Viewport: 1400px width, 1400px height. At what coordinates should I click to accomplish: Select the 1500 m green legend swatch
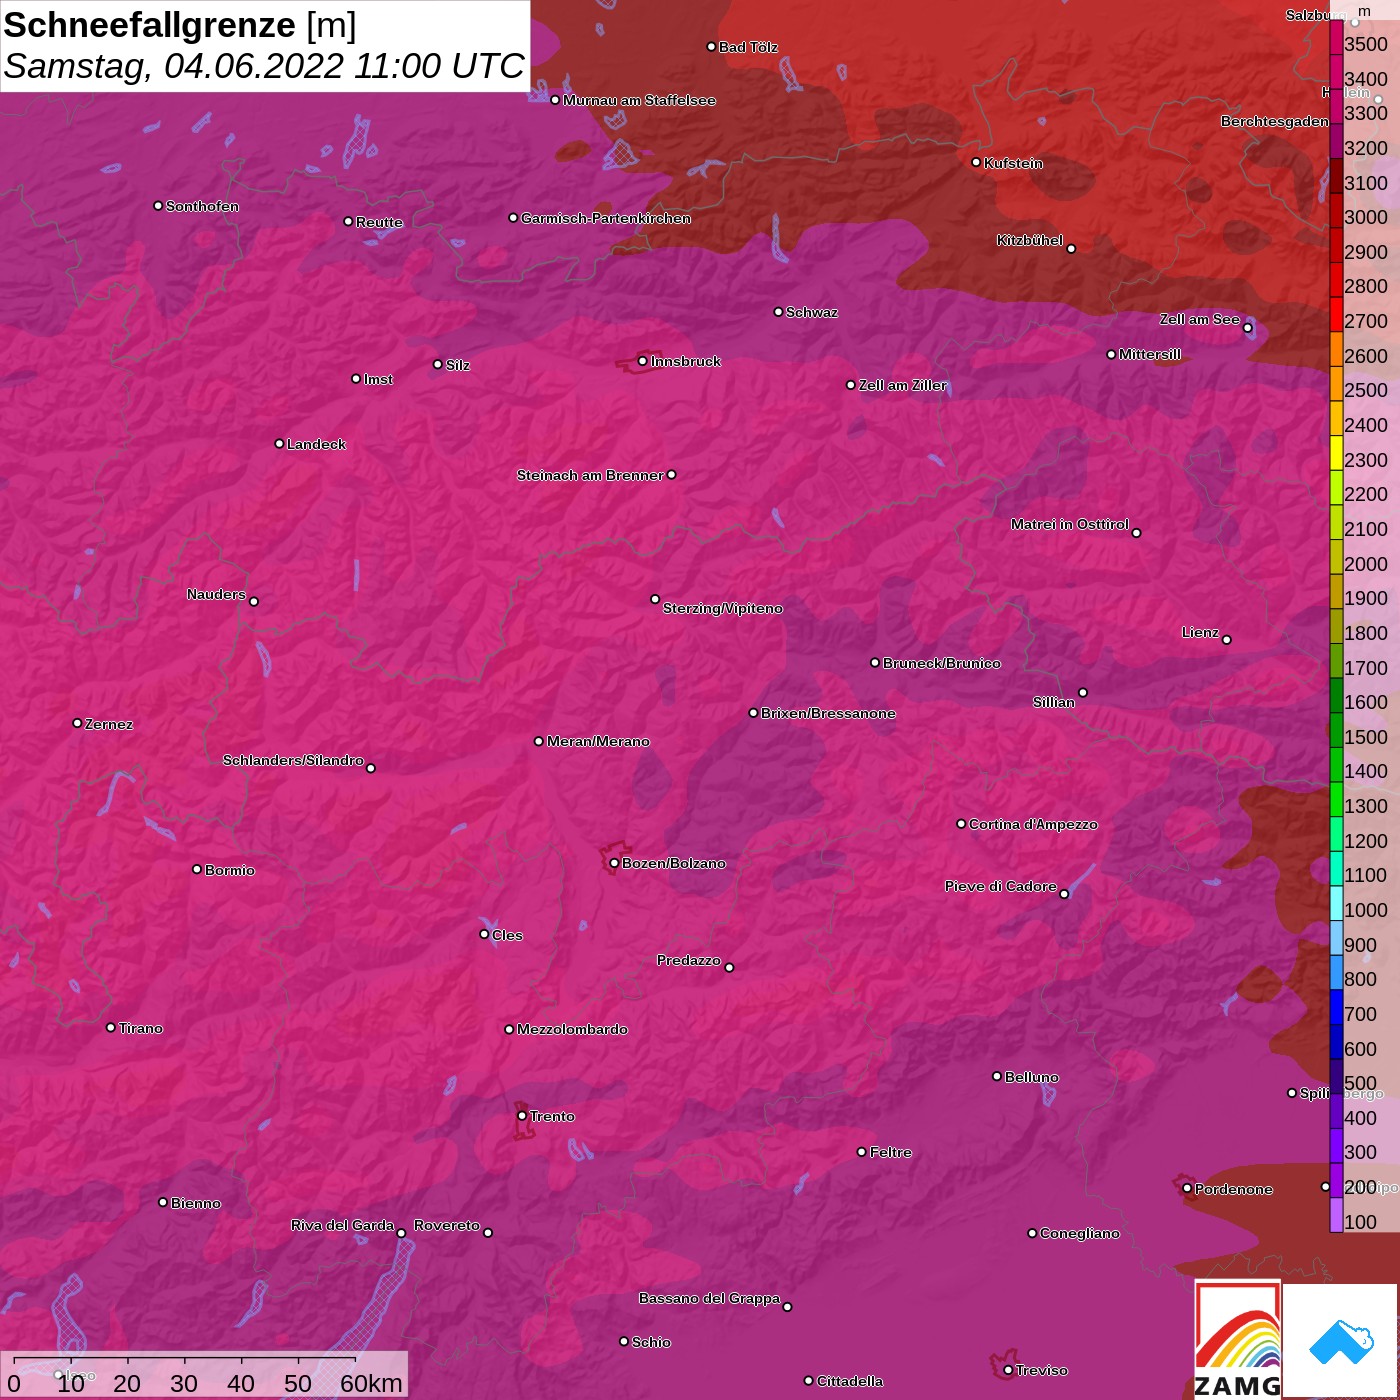point(1336,730)
